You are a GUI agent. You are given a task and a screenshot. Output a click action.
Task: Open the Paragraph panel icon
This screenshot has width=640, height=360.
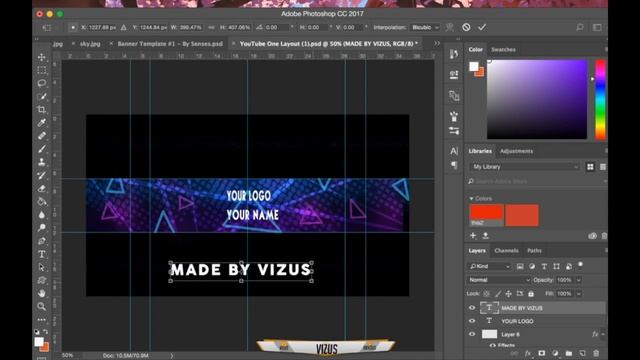click(x=454, y=165)
